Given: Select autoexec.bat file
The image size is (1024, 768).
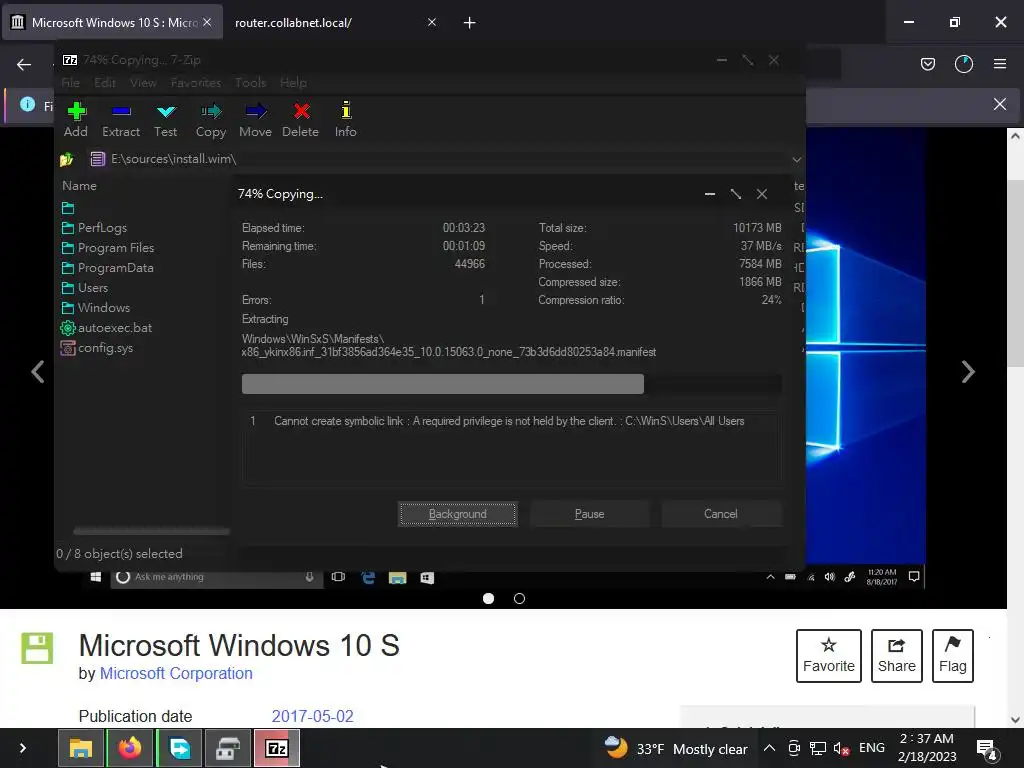Looking at the screenshot, I should click(x=106, y=328).
